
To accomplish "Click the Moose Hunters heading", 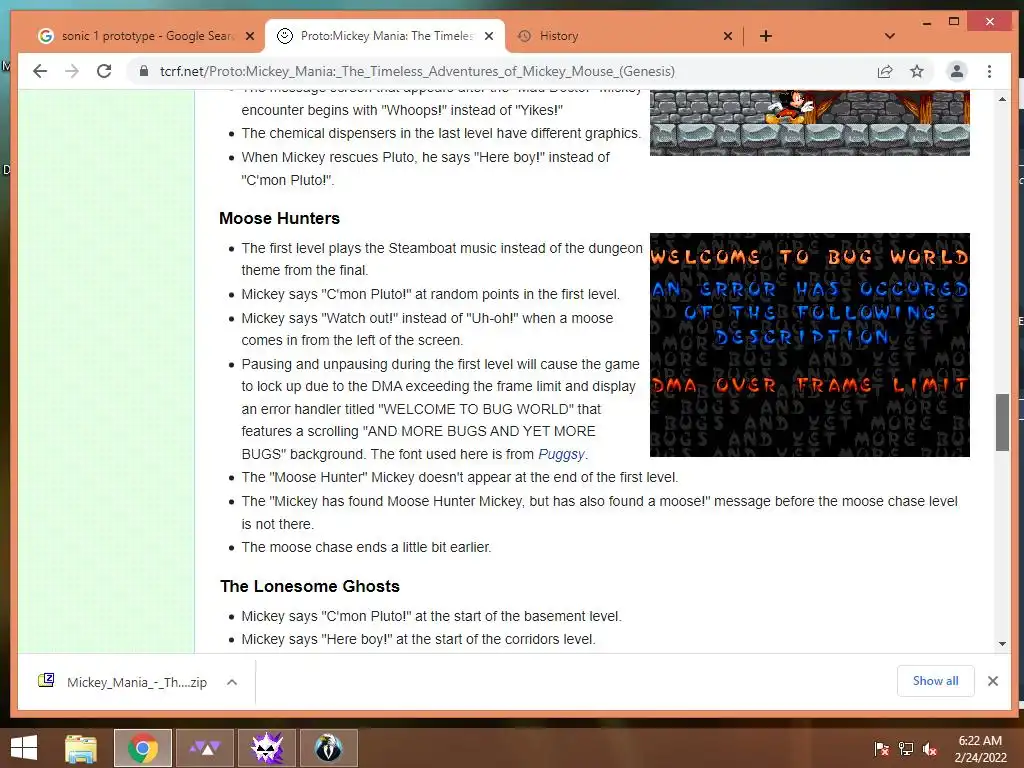I will pos(280,218).
